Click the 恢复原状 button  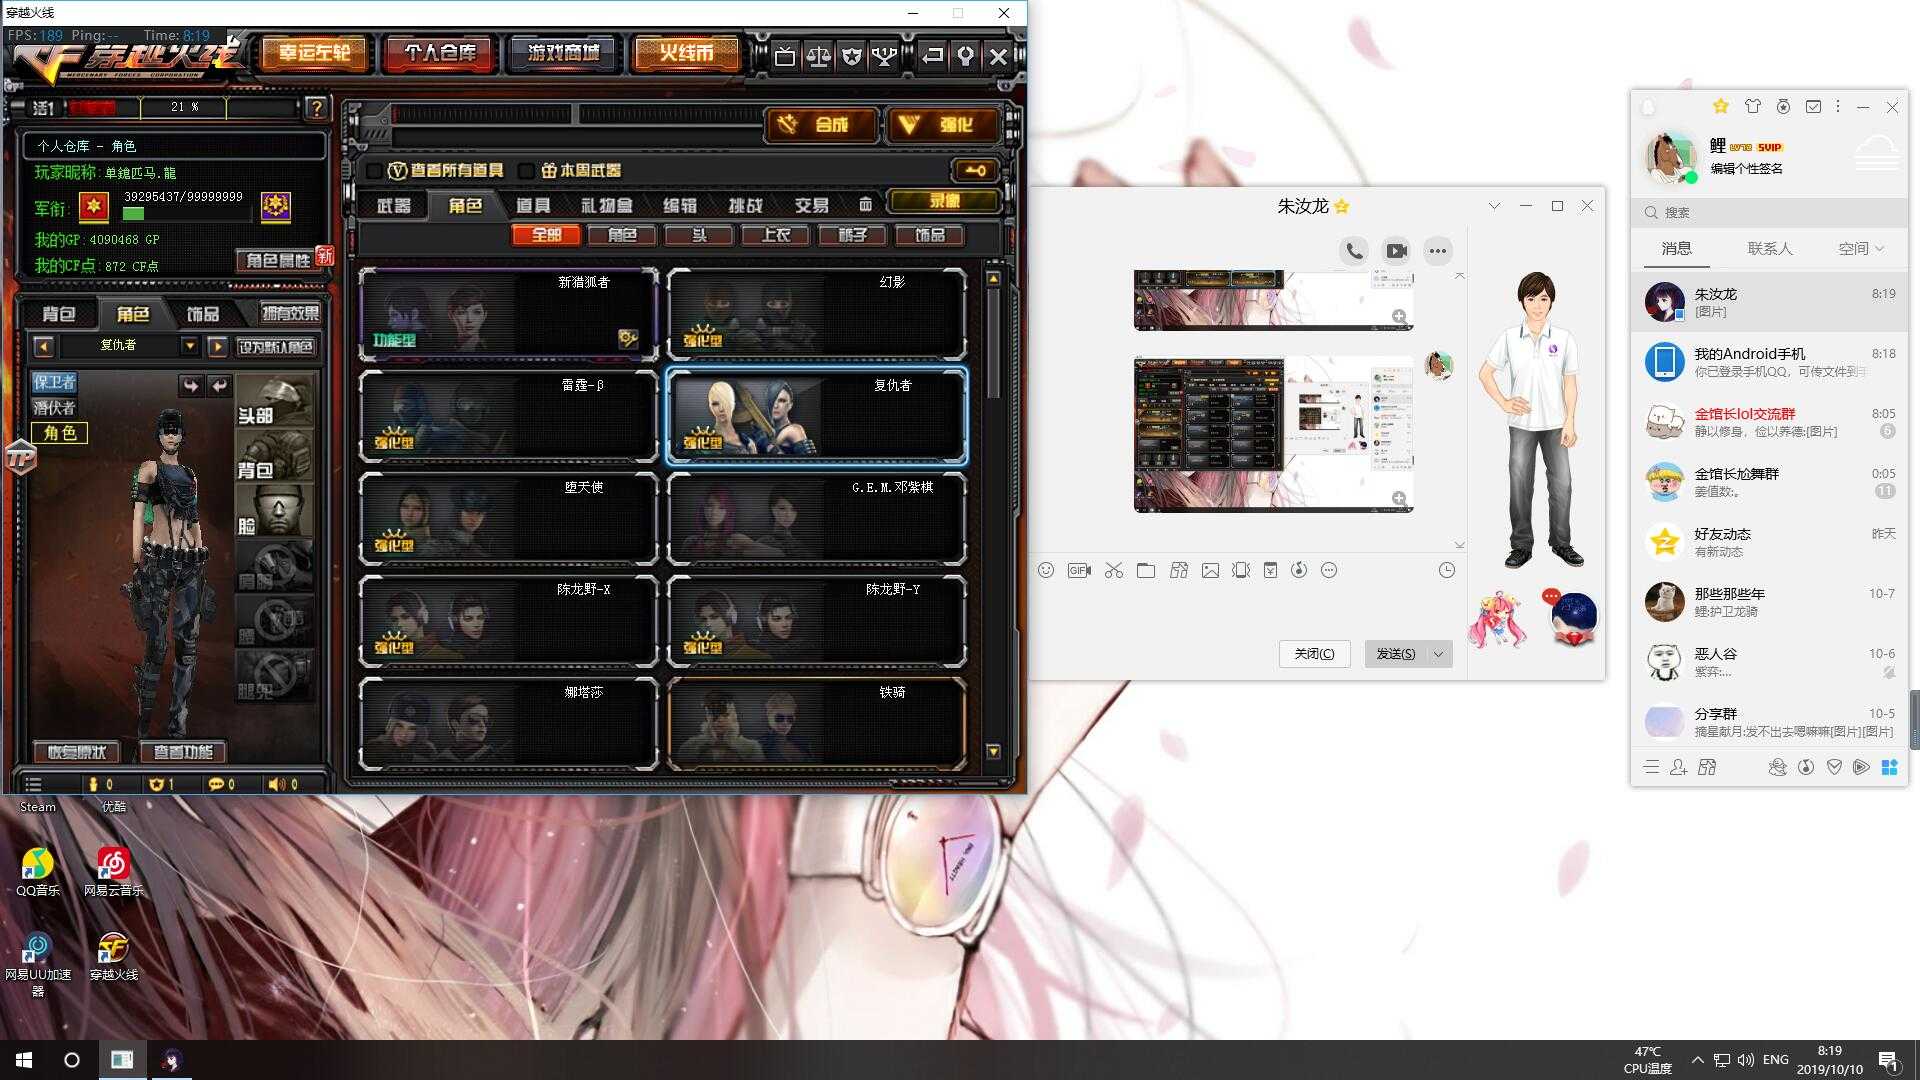tap(76, 752)
